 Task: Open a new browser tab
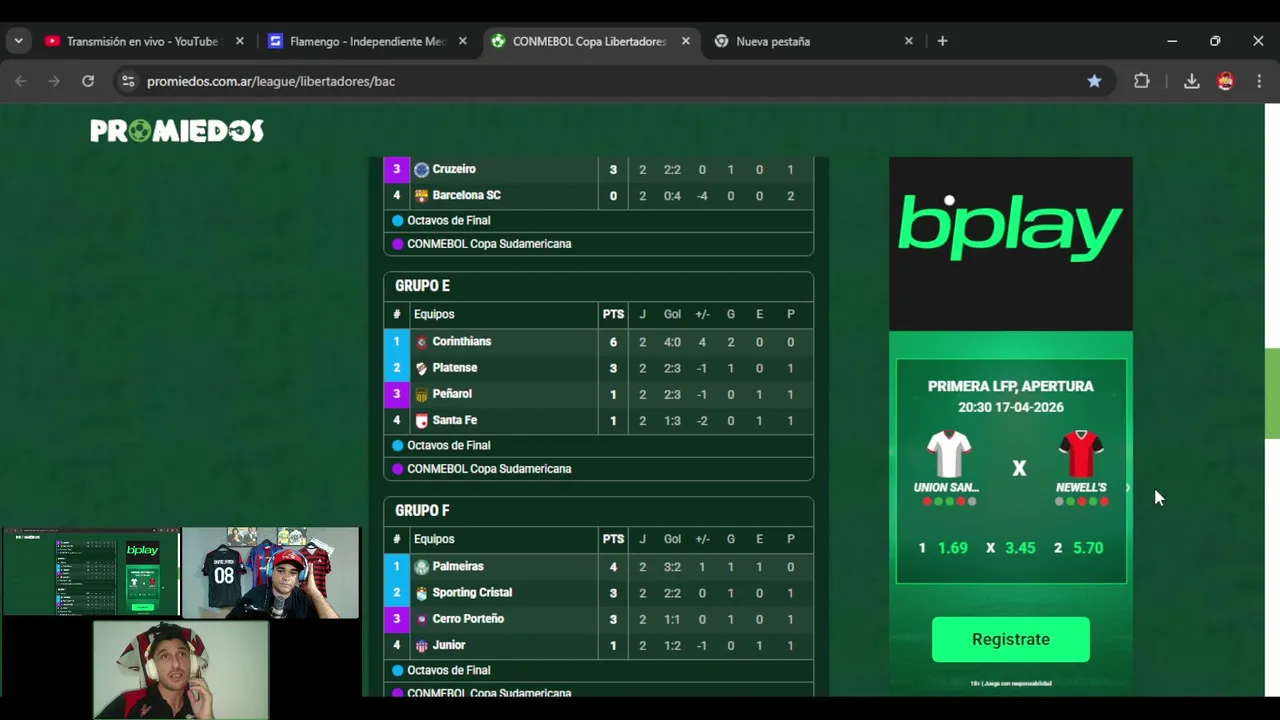coord(942,41)
